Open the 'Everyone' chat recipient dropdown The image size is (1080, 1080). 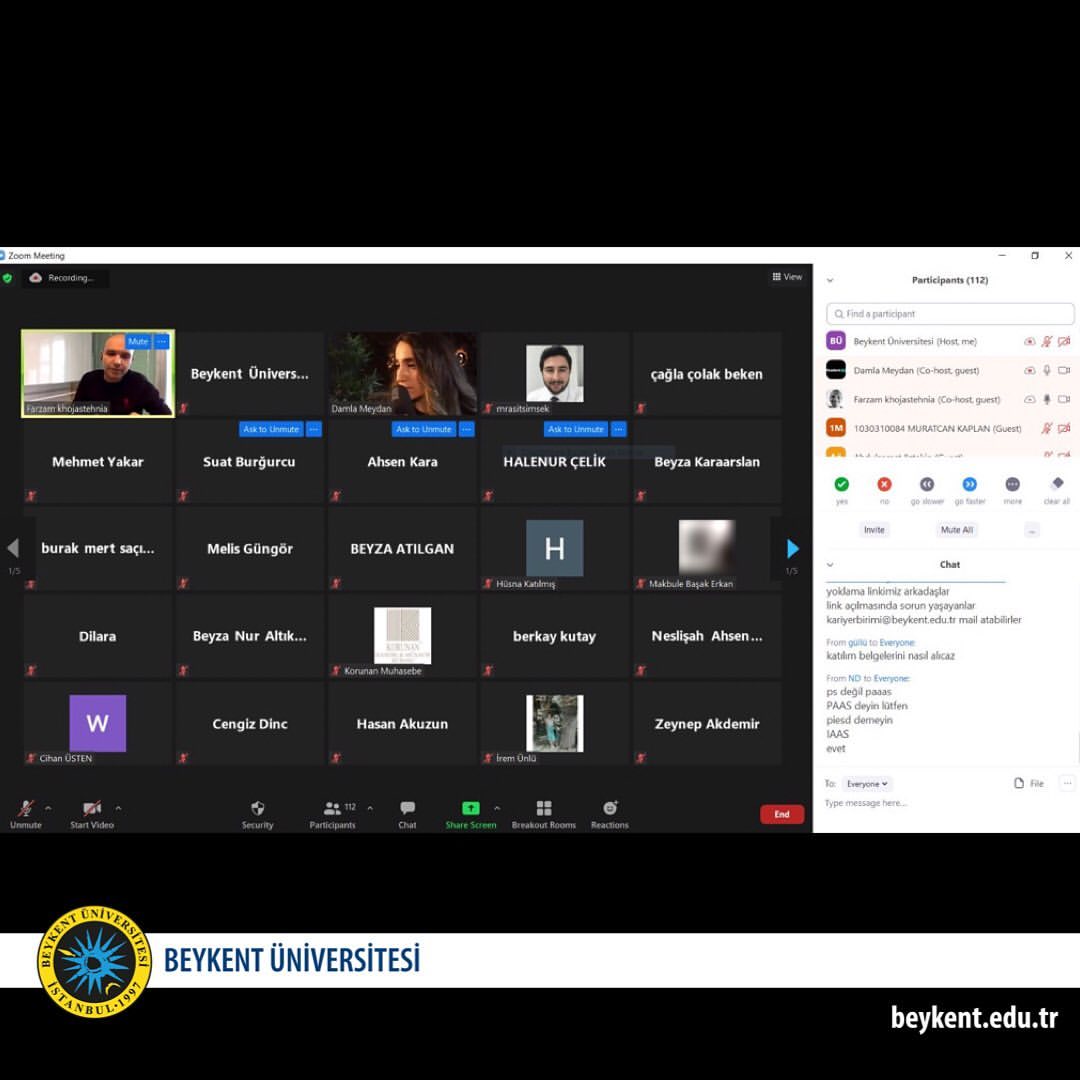tap(866, 784)
